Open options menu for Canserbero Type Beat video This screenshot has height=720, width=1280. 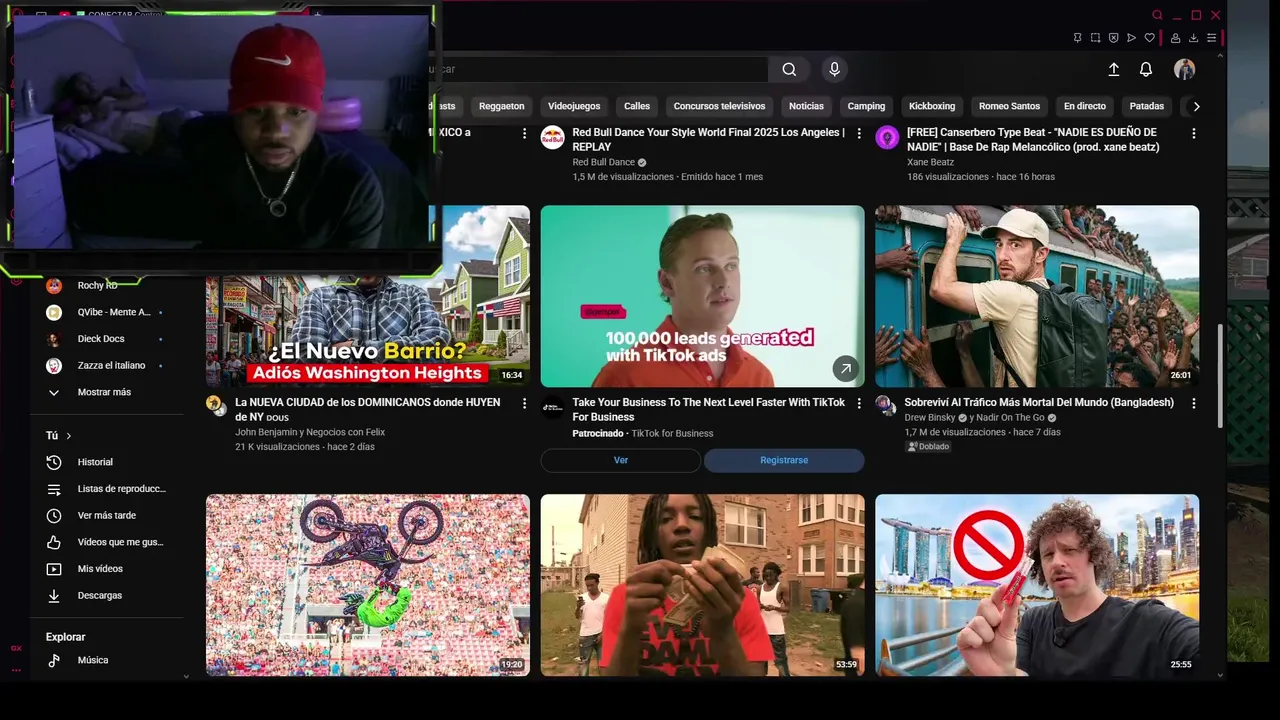point(1193,133)
